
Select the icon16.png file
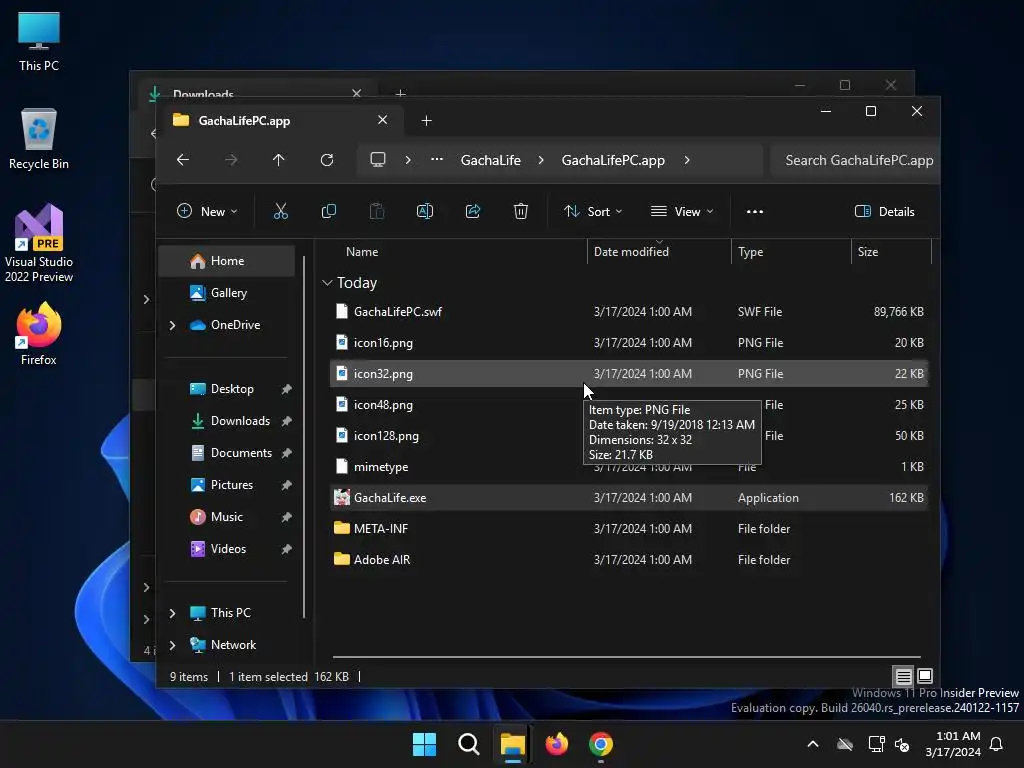[x=628, y=342]
